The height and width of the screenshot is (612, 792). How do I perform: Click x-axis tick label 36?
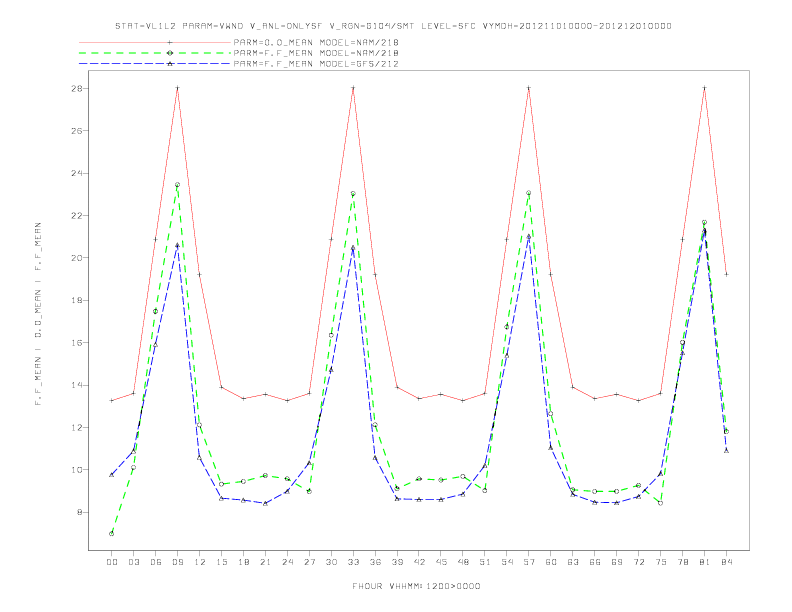click(375, 562)
